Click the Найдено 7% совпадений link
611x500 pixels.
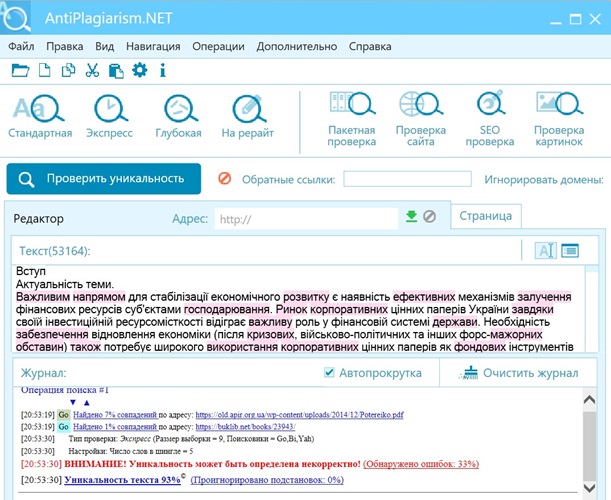click(115, 415)
